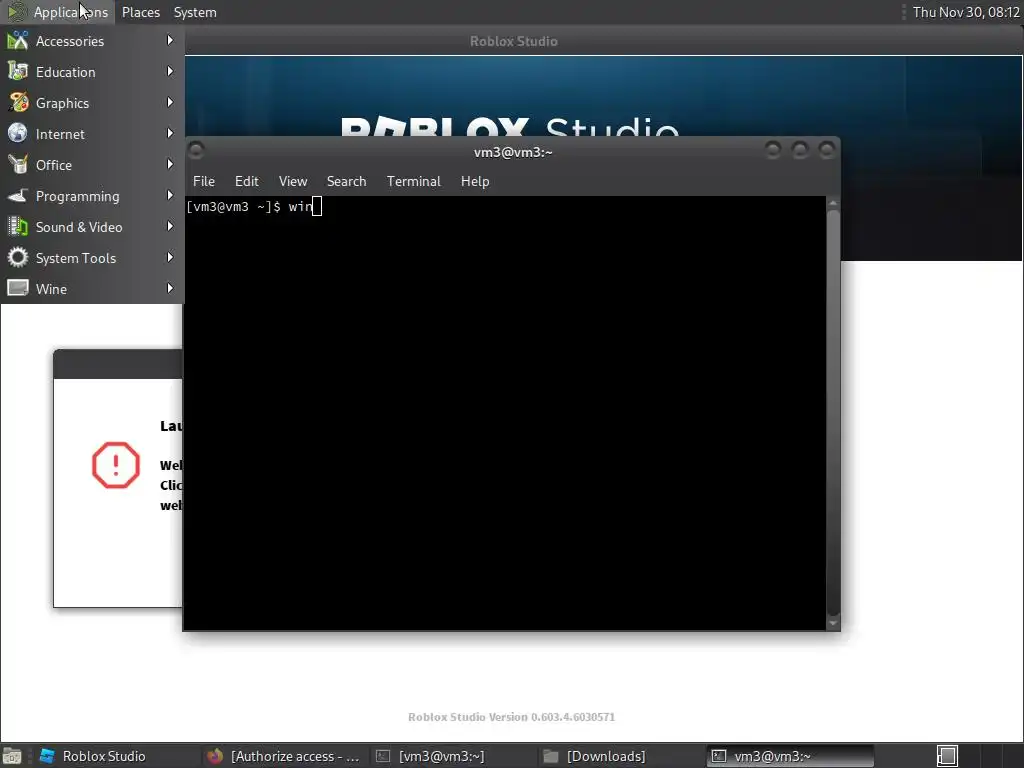Minimize the terminal window
Viewport: 1024px width, 768px height.
tap(773, 151)
